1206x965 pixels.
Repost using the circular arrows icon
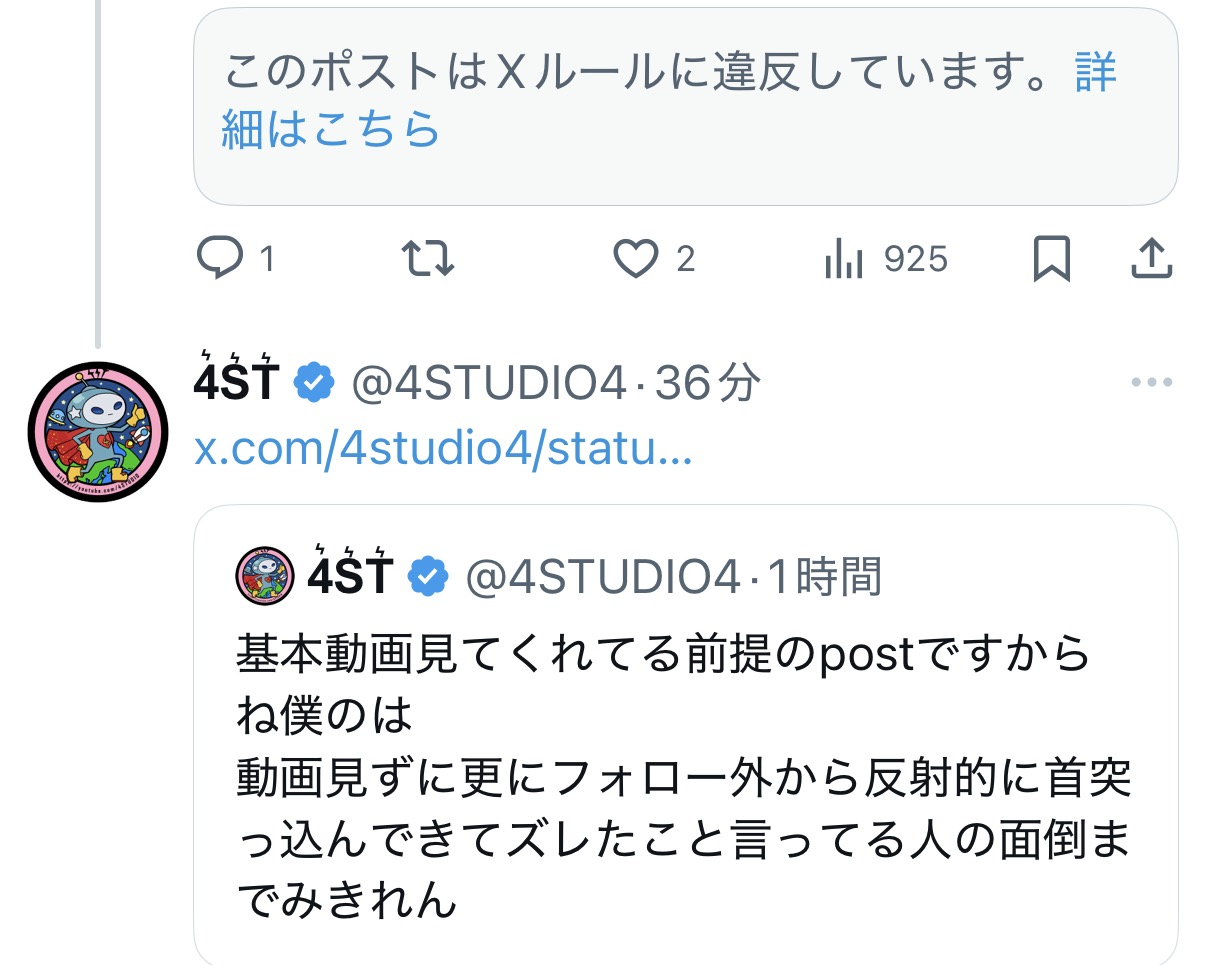point(428,260)
